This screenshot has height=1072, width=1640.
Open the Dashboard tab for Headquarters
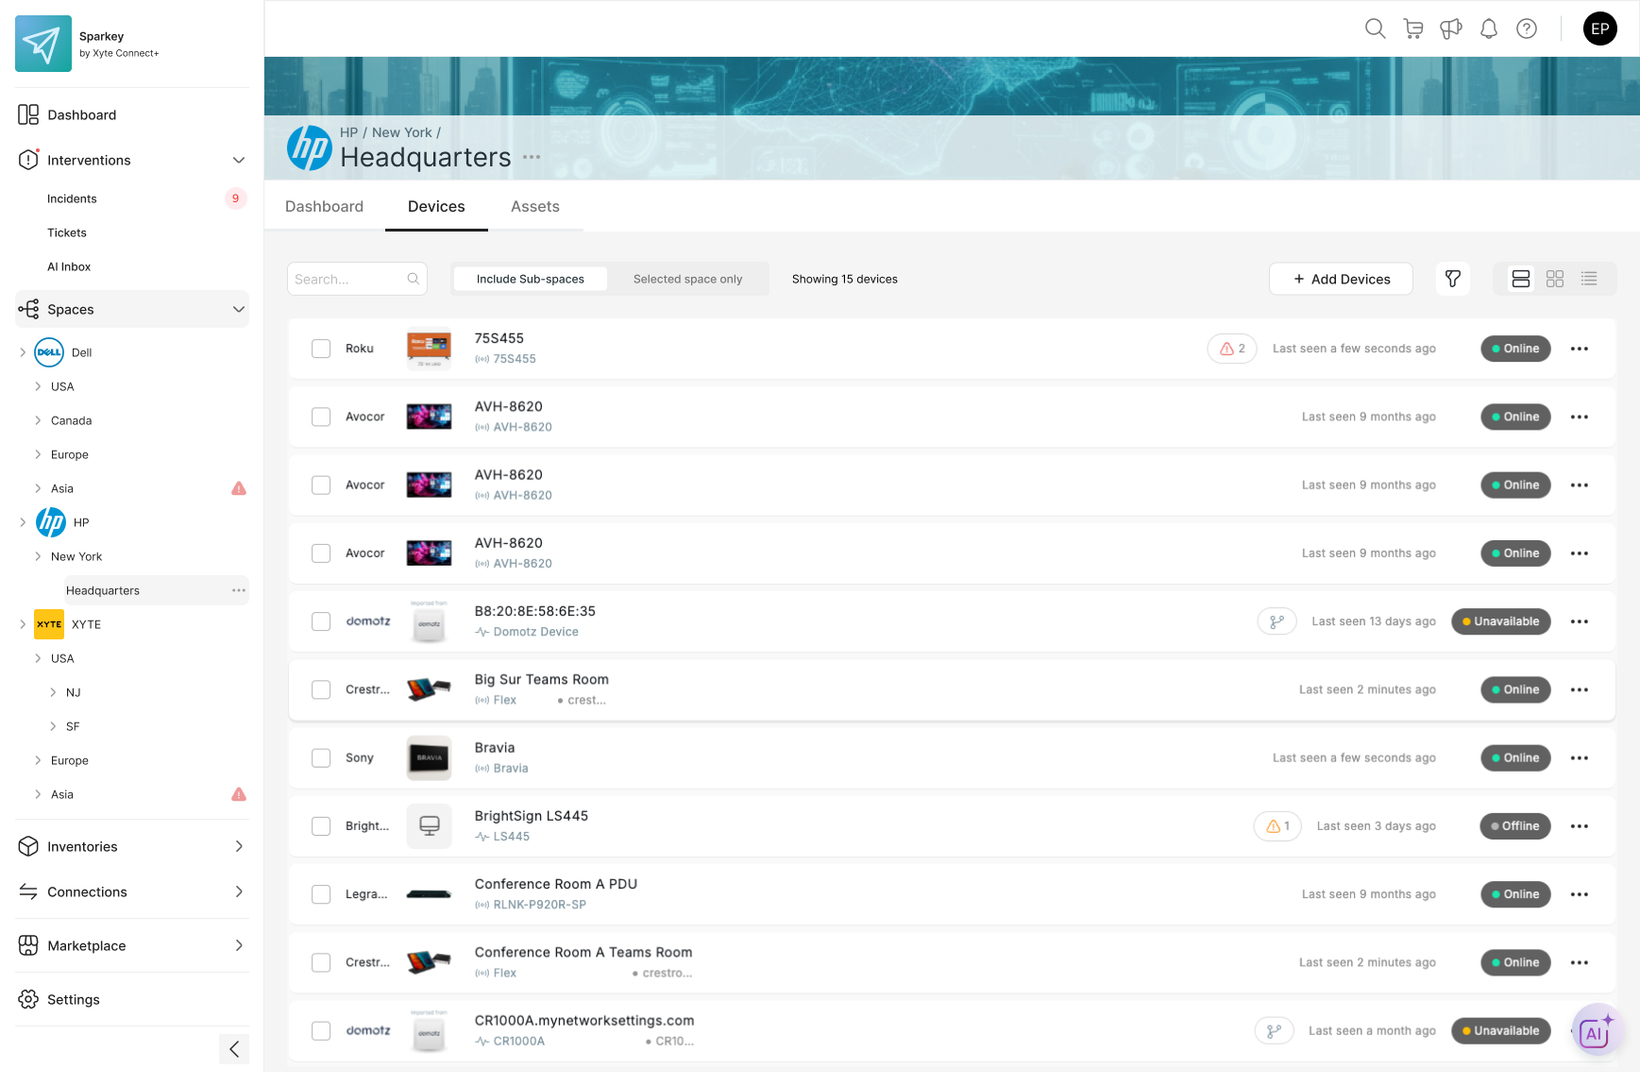[324, 207]
